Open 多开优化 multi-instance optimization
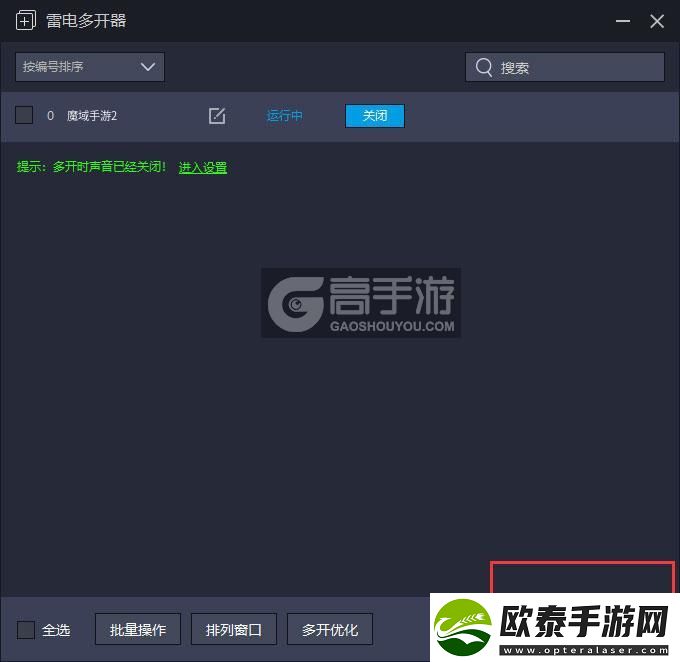Viewport: 680px width, 662px height. [x=330, y=629]
